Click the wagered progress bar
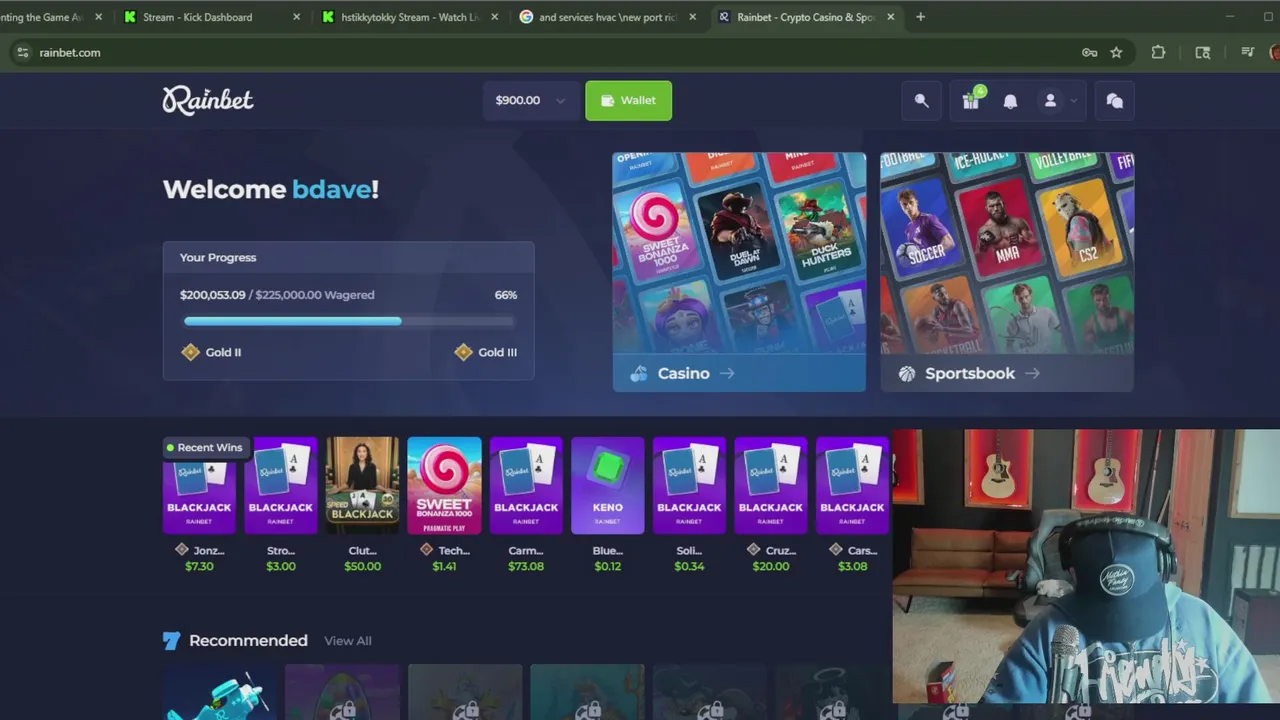This screenshot has width=1280, height=720. [x=349, y=321]
